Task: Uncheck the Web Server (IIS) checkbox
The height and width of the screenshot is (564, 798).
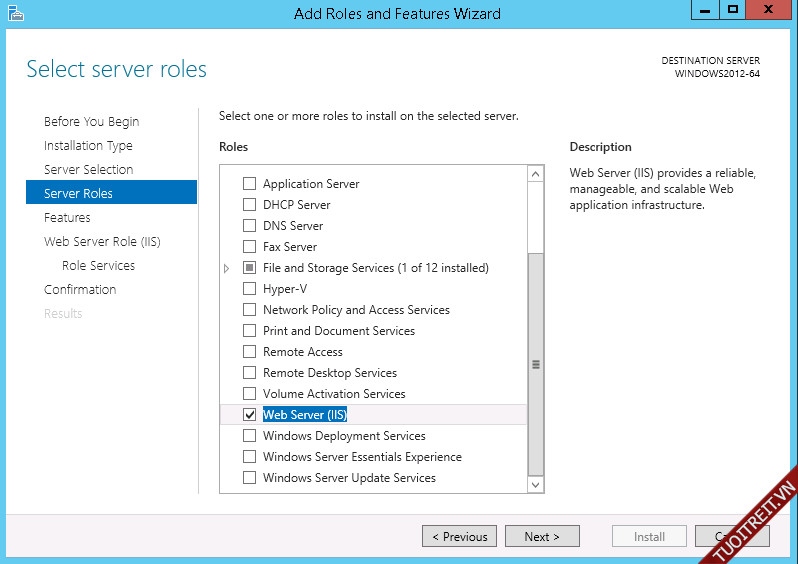Action: [250, 415]
